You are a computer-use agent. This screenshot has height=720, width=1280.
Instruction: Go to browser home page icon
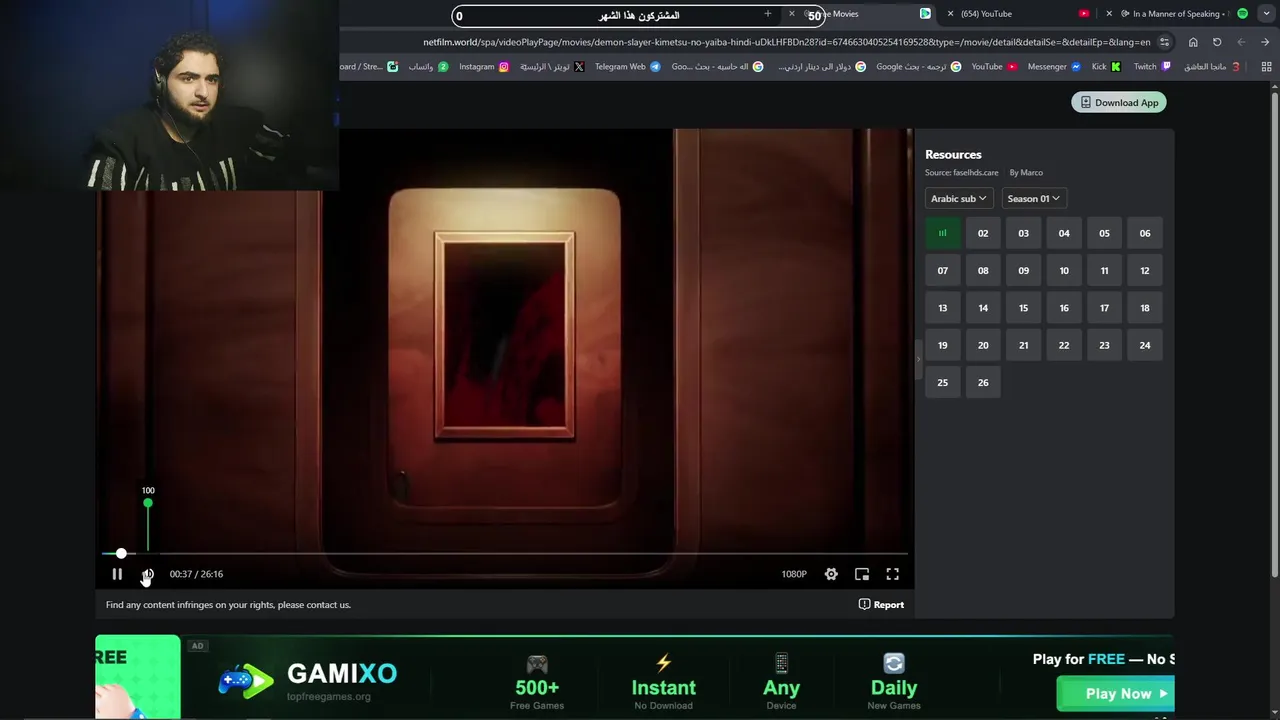click(1193, 42)
